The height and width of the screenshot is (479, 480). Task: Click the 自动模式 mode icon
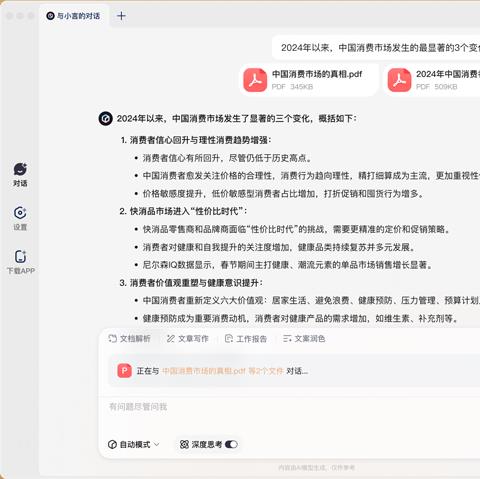point(112,444)
